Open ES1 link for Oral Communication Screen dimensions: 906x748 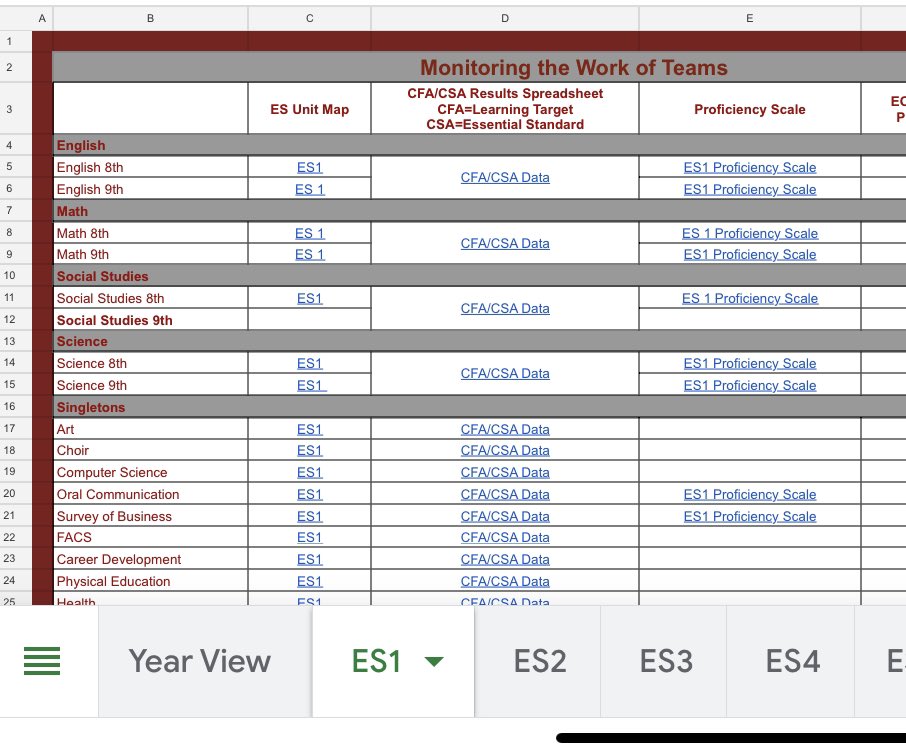[310, 494]
